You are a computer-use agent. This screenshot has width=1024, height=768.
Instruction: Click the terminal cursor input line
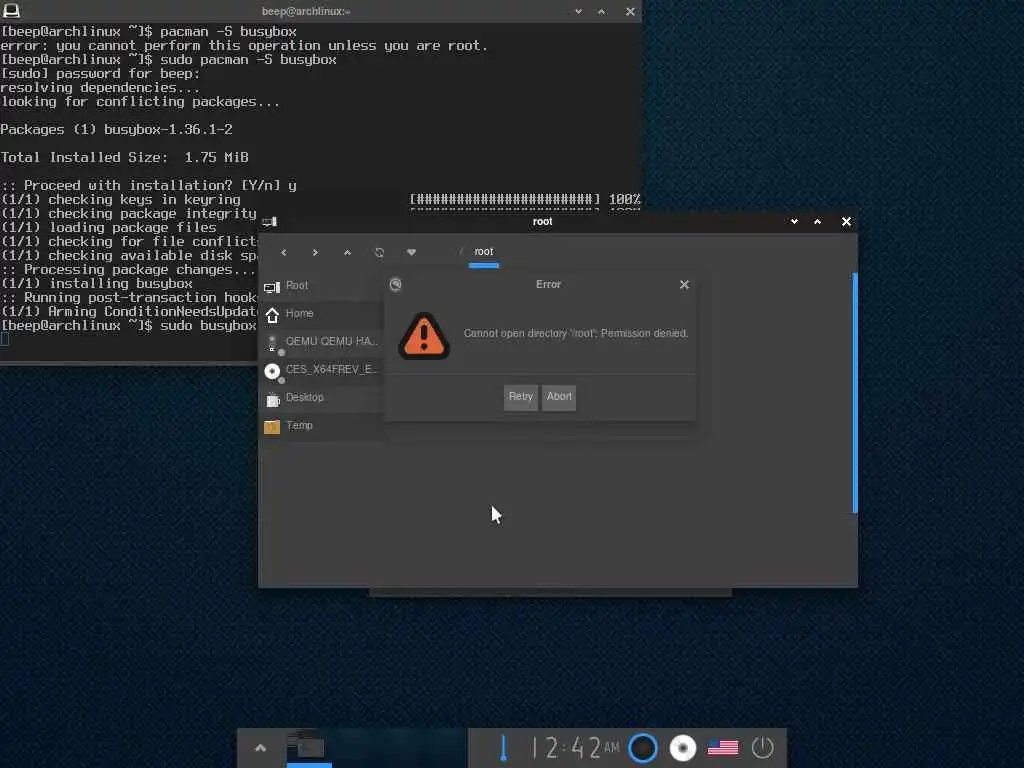click(x=5, y=339)
